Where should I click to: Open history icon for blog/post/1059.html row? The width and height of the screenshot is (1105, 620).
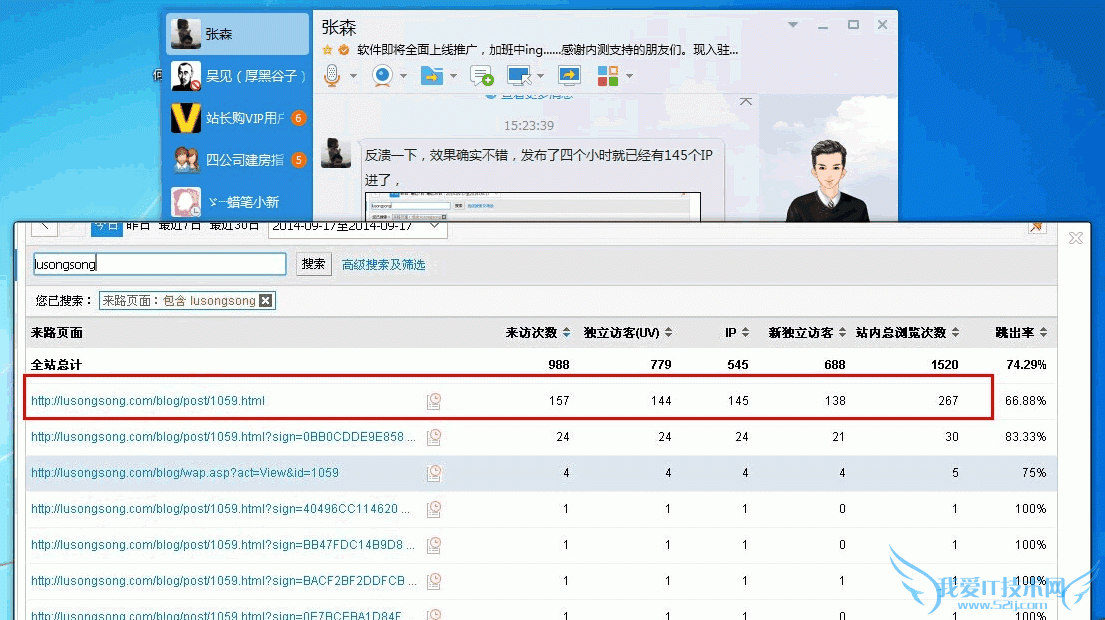coord(434,401)
